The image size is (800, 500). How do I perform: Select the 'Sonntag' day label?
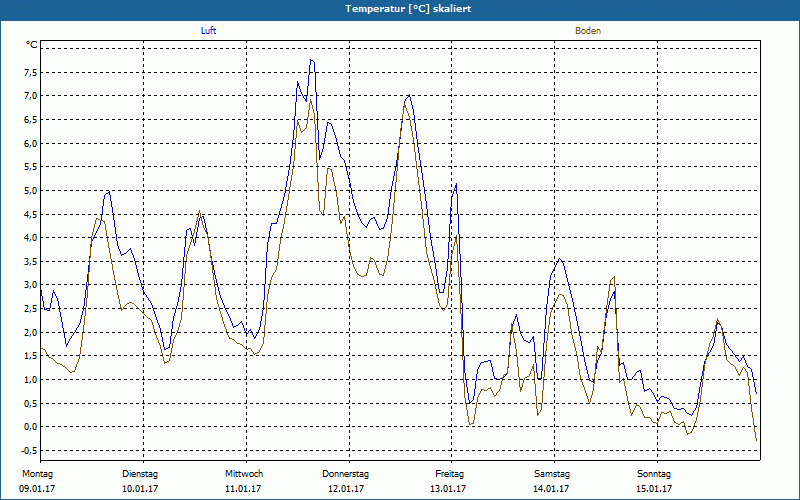pos(654,474)
